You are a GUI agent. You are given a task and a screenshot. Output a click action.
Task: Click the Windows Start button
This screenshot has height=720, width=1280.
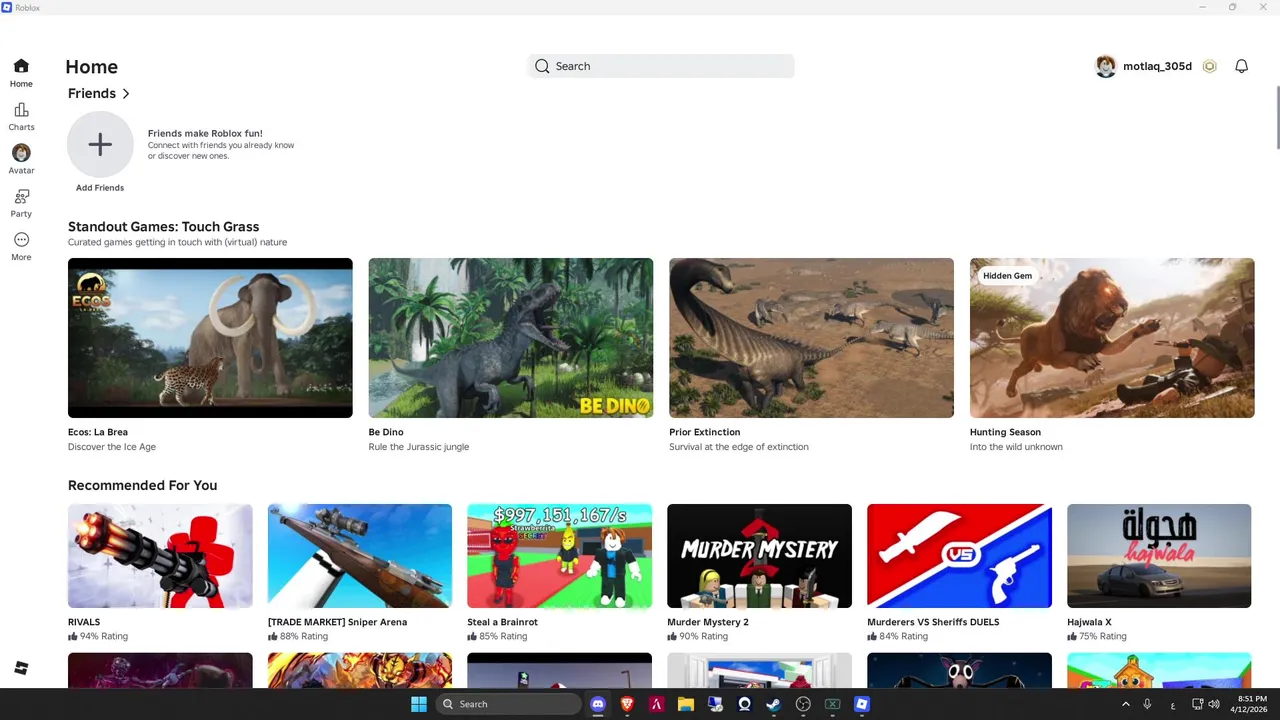pos(419,704)
